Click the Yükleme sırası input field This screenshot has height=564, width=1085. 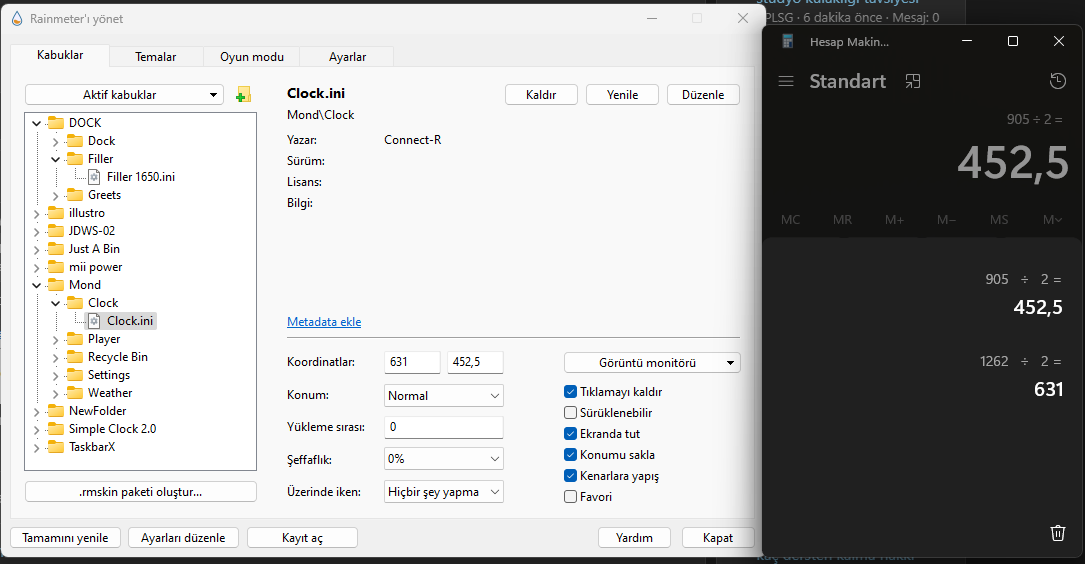(x=443, y=427)
